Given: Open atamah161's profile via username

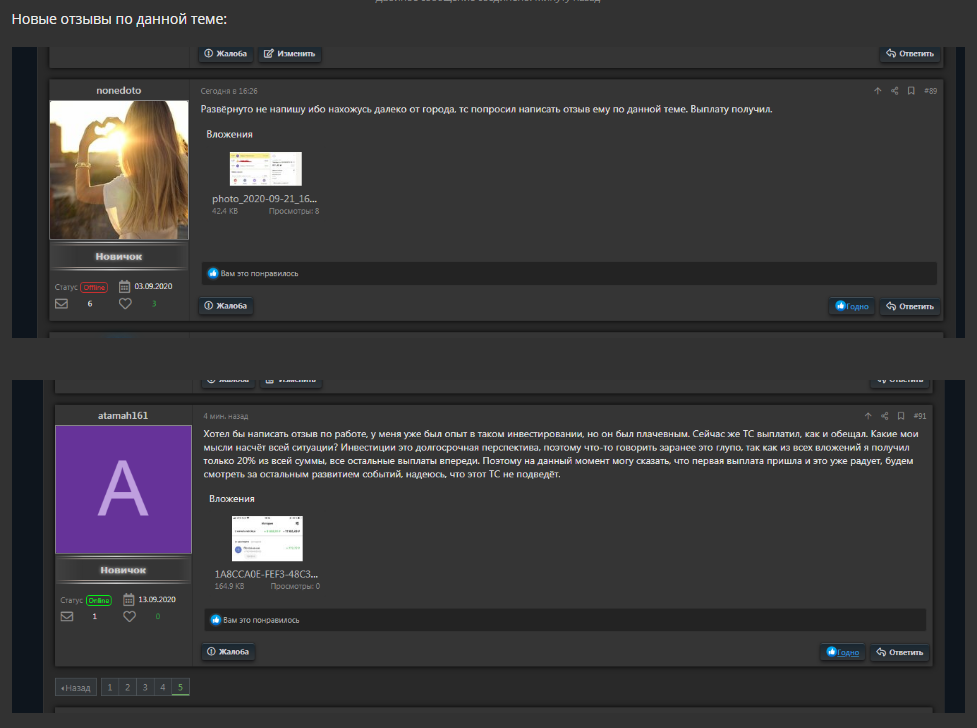Looking at the screenshot, I should tap(123, 416).
